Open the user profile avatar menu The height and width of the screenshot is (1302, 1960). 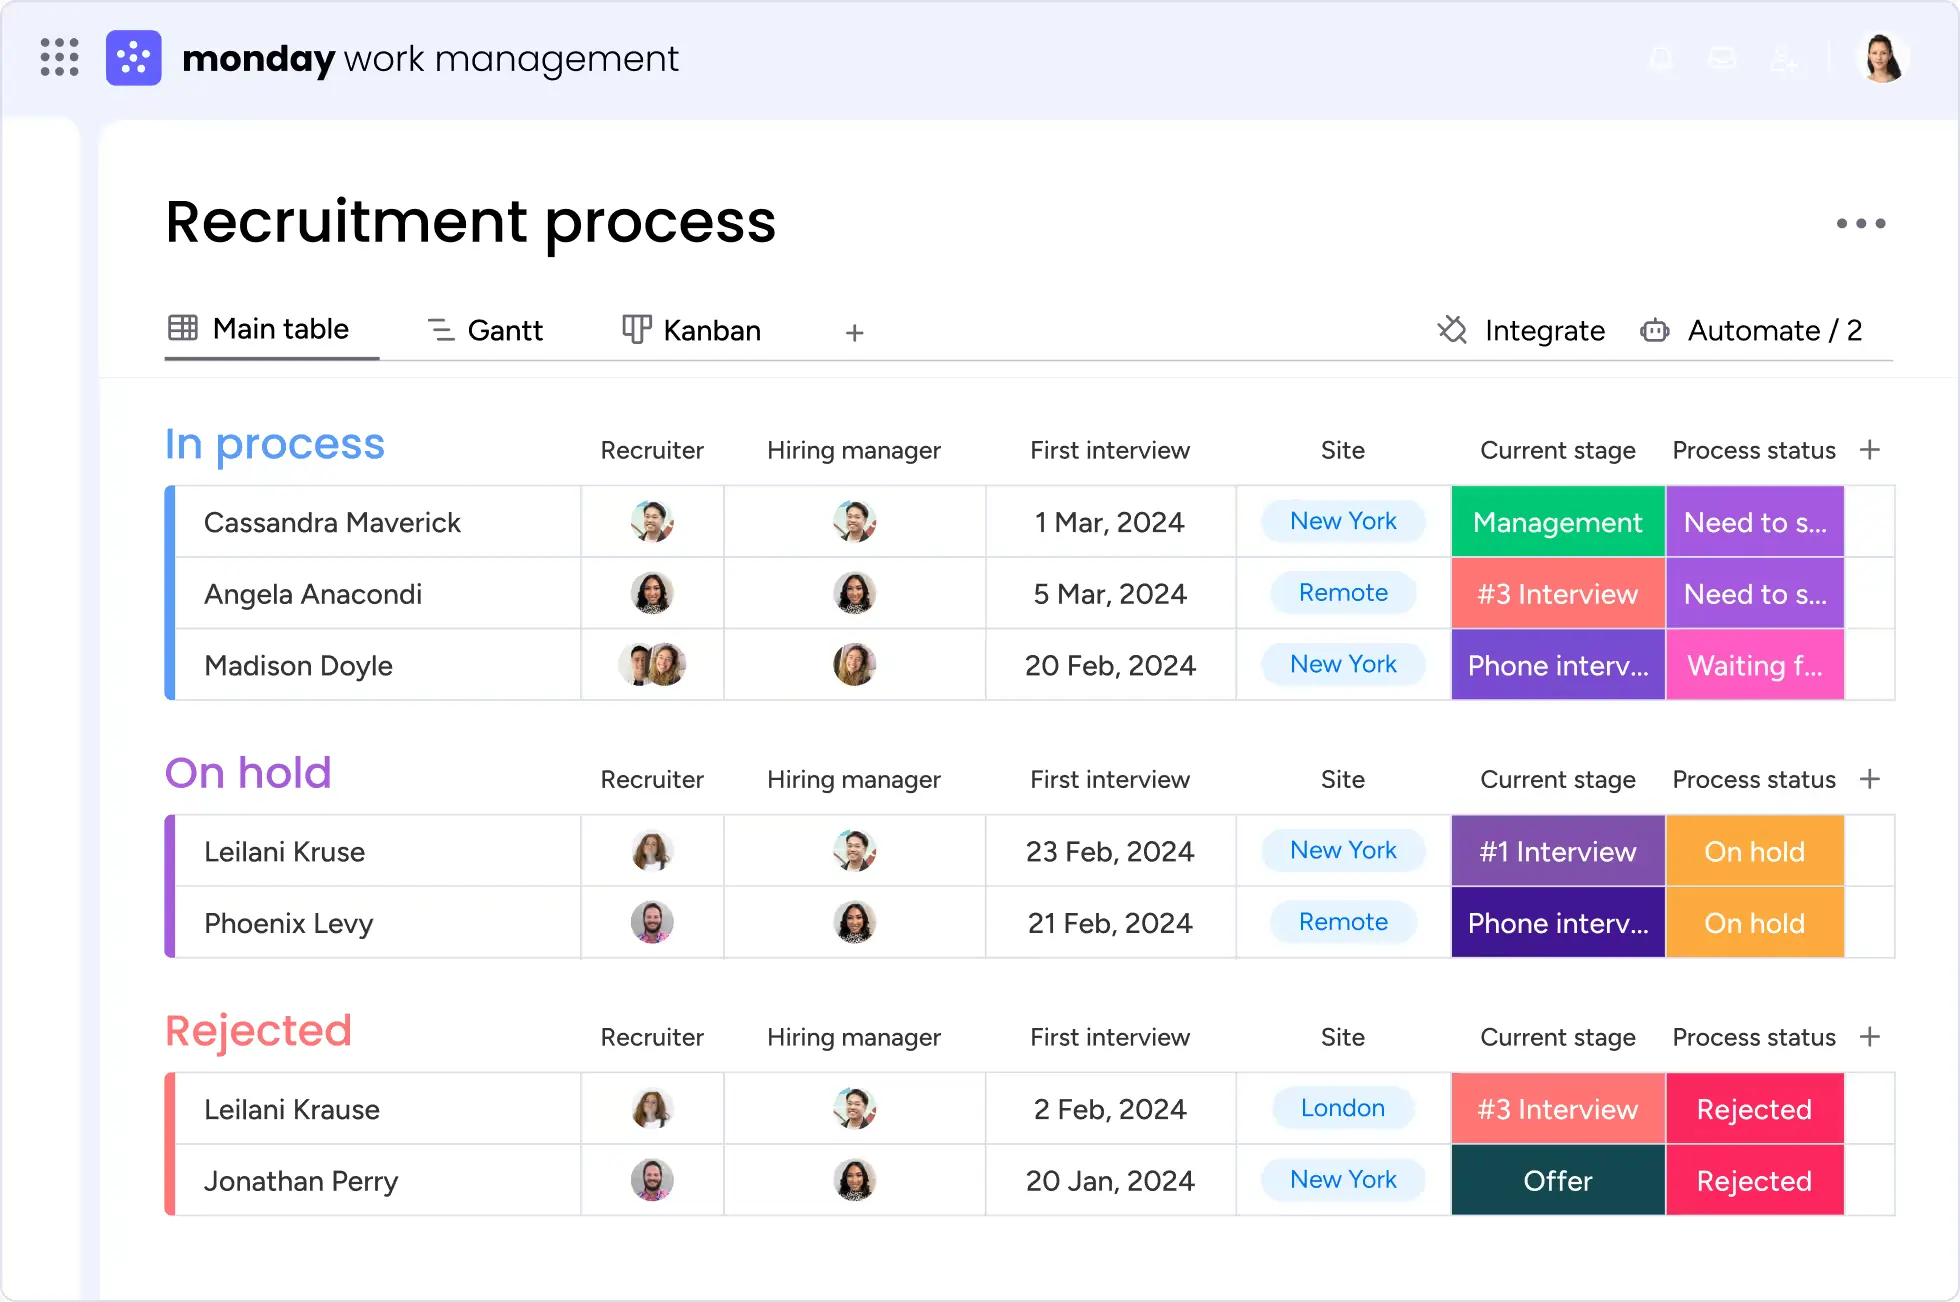[1883, 58]
